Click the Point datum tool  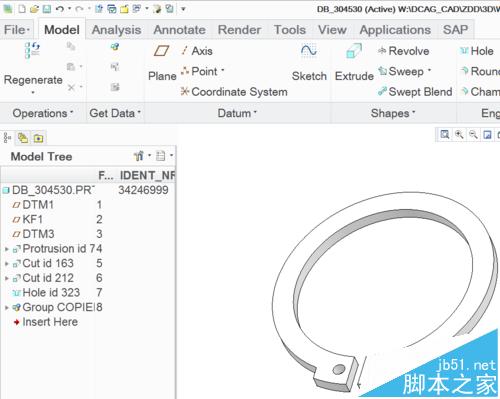pyautogui.click(x=199, y=71)
